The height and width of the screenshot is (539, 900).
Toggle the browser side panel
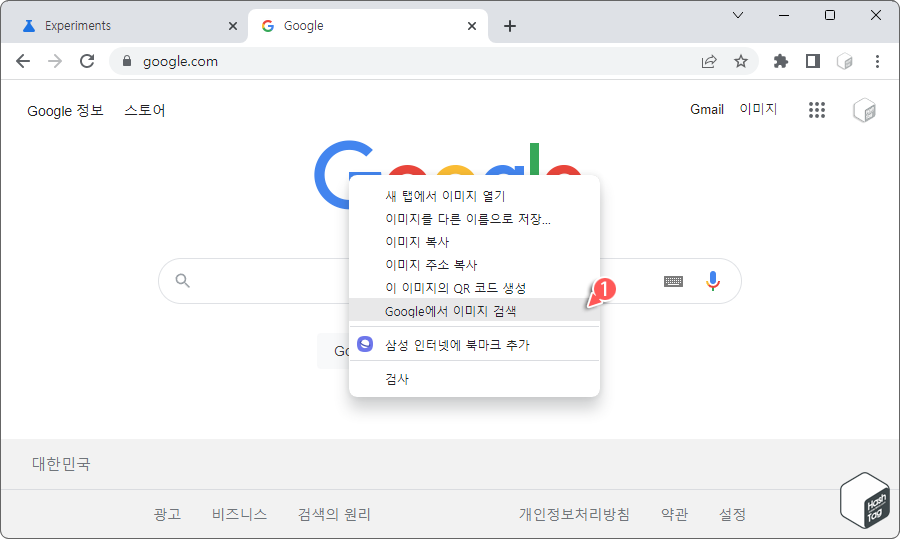(x=813, y=61)
